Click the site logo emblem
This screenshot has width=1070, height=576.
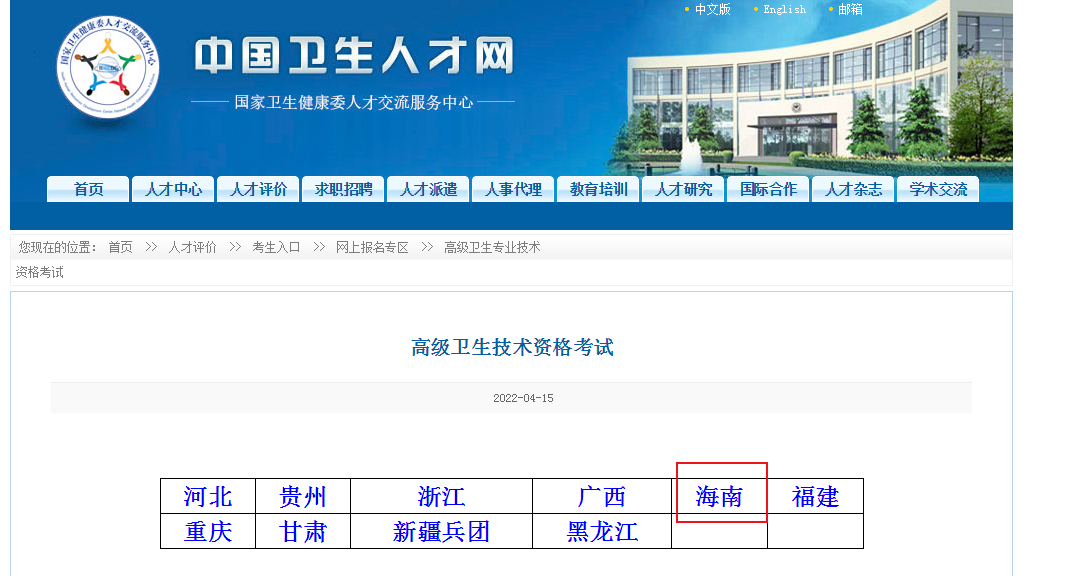(108, 67)
